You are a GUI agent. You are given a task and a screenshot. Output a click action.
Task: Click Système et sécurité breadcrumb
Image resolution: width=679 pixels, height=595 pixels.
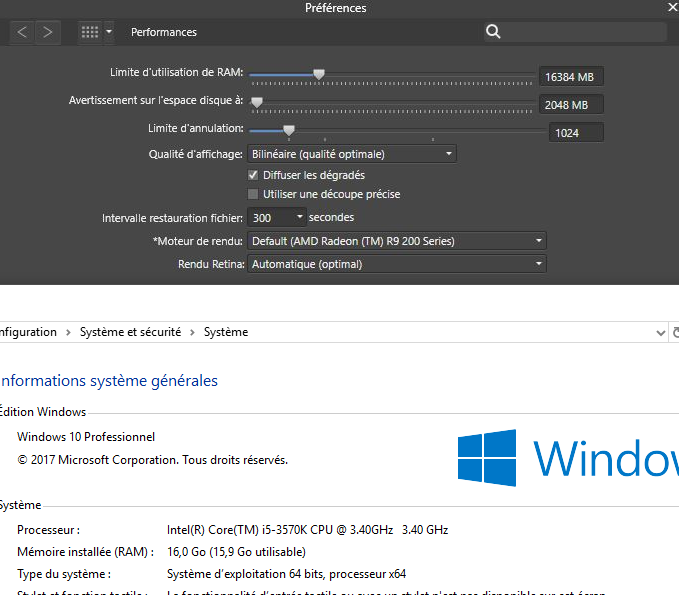[130, 332]
